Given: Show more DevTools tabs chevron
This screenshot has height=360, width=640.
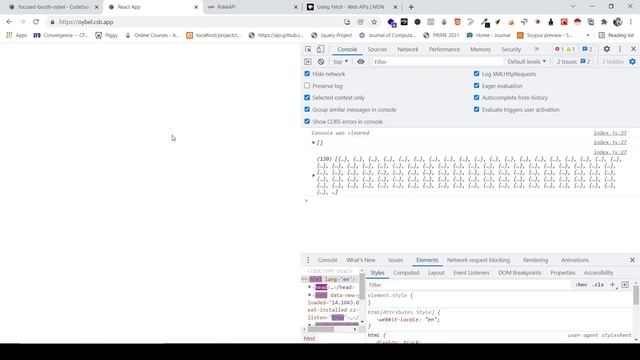Looking at the screenshot, I should [536, 49].
